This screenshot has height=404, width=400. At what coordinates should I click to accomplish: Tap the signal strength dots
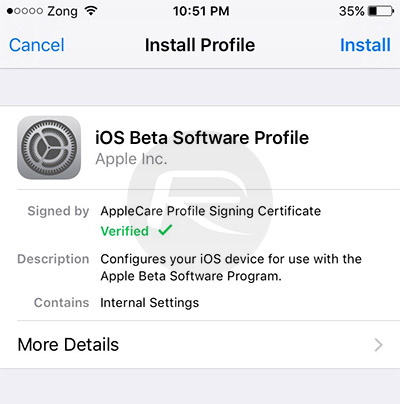coord(25,11)
